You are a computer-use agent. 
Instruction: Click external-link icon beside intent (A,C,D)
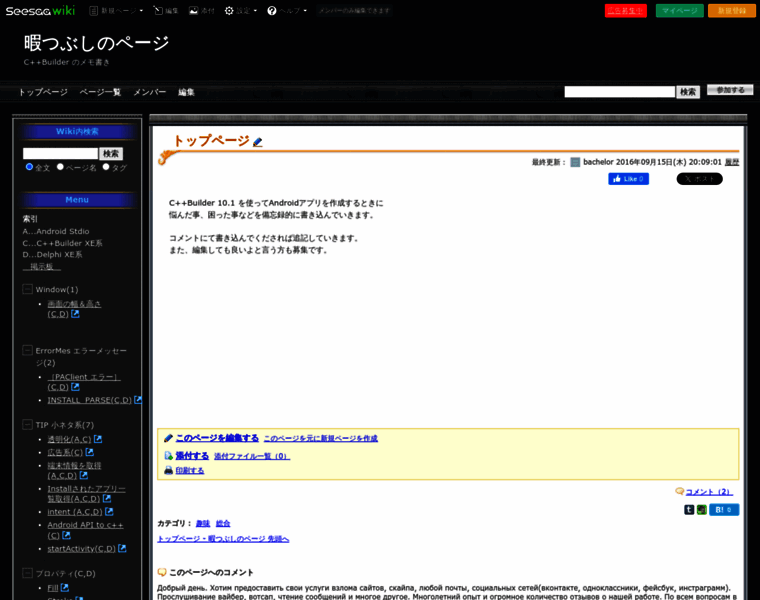[x=109, y=511]
